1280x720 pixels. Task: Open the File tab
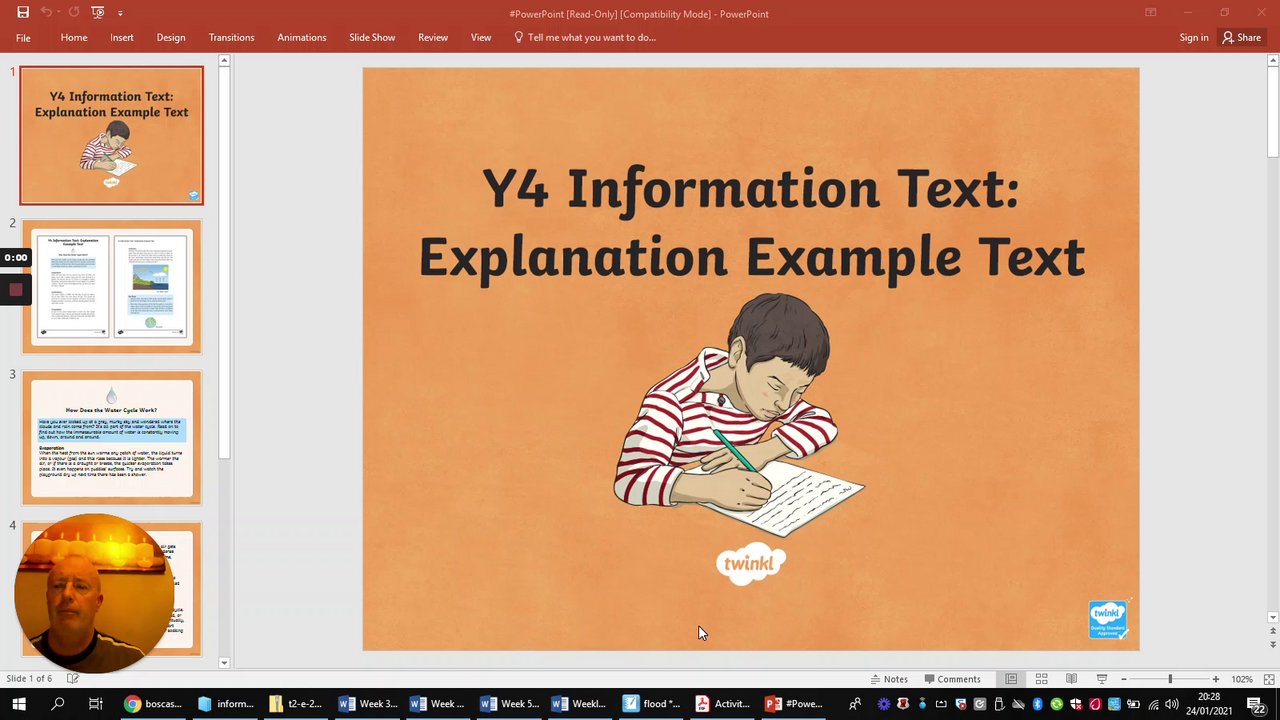(23, 37)
